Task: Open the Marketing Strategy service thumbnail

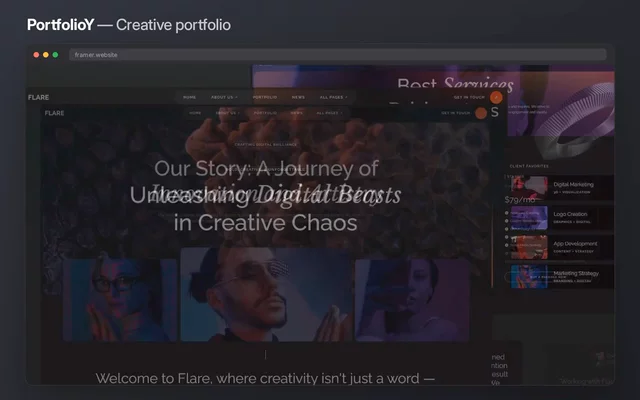Action: coord(529,276)
